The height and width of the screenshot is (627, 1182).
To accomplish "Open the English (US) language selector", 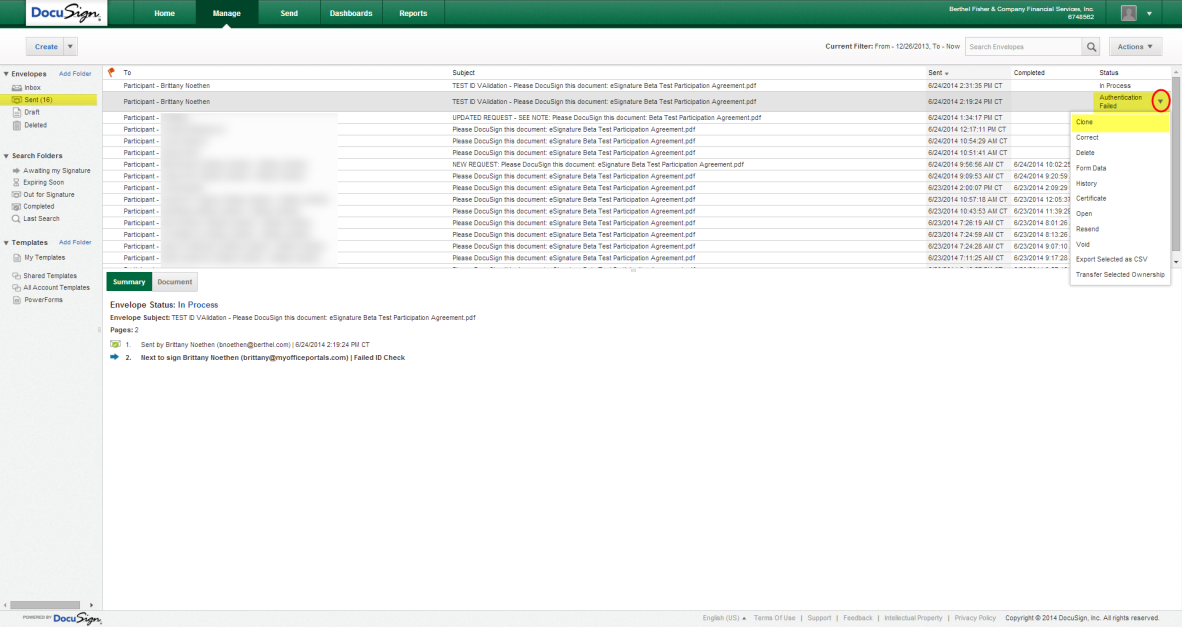I will click(x=724, y=618).
